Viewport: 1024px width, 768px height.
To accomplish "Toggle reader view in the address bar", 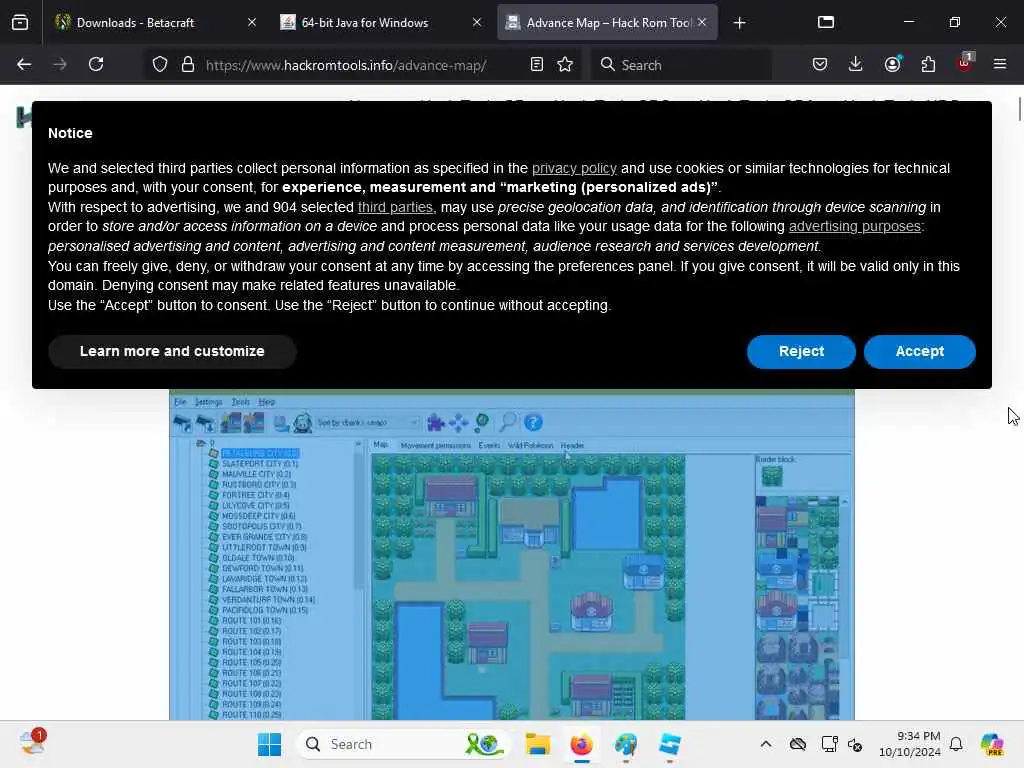I will (x=537, y=65).
